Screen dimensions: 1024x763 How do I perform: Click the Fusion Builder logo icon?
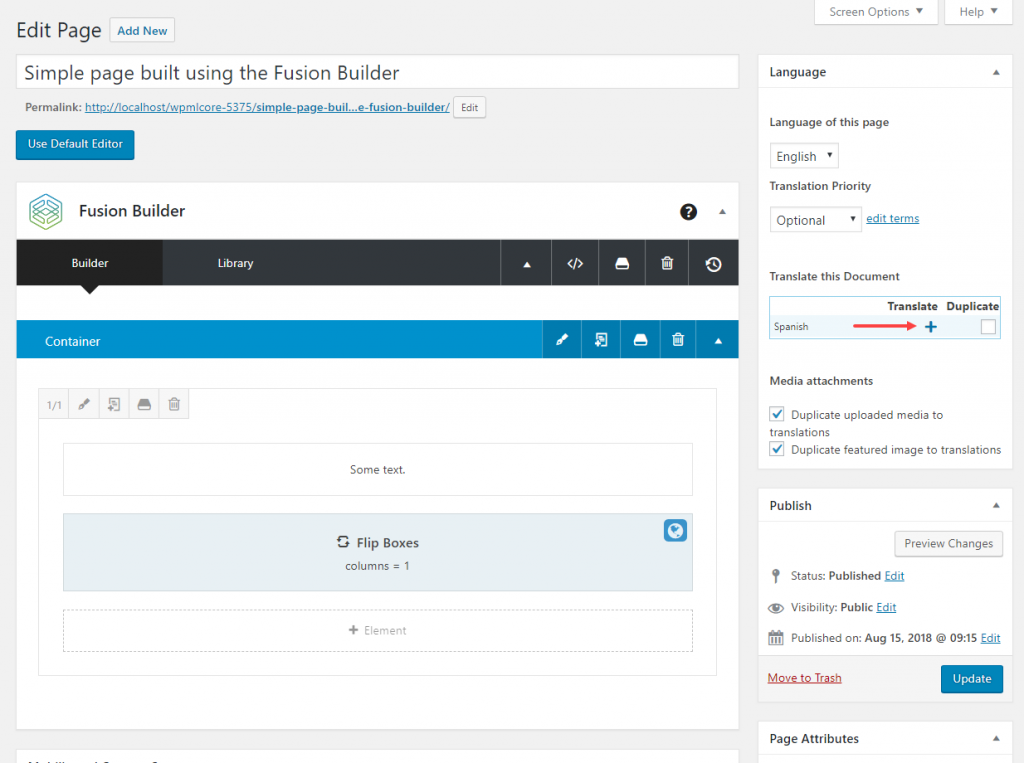(x=46, y=212)
